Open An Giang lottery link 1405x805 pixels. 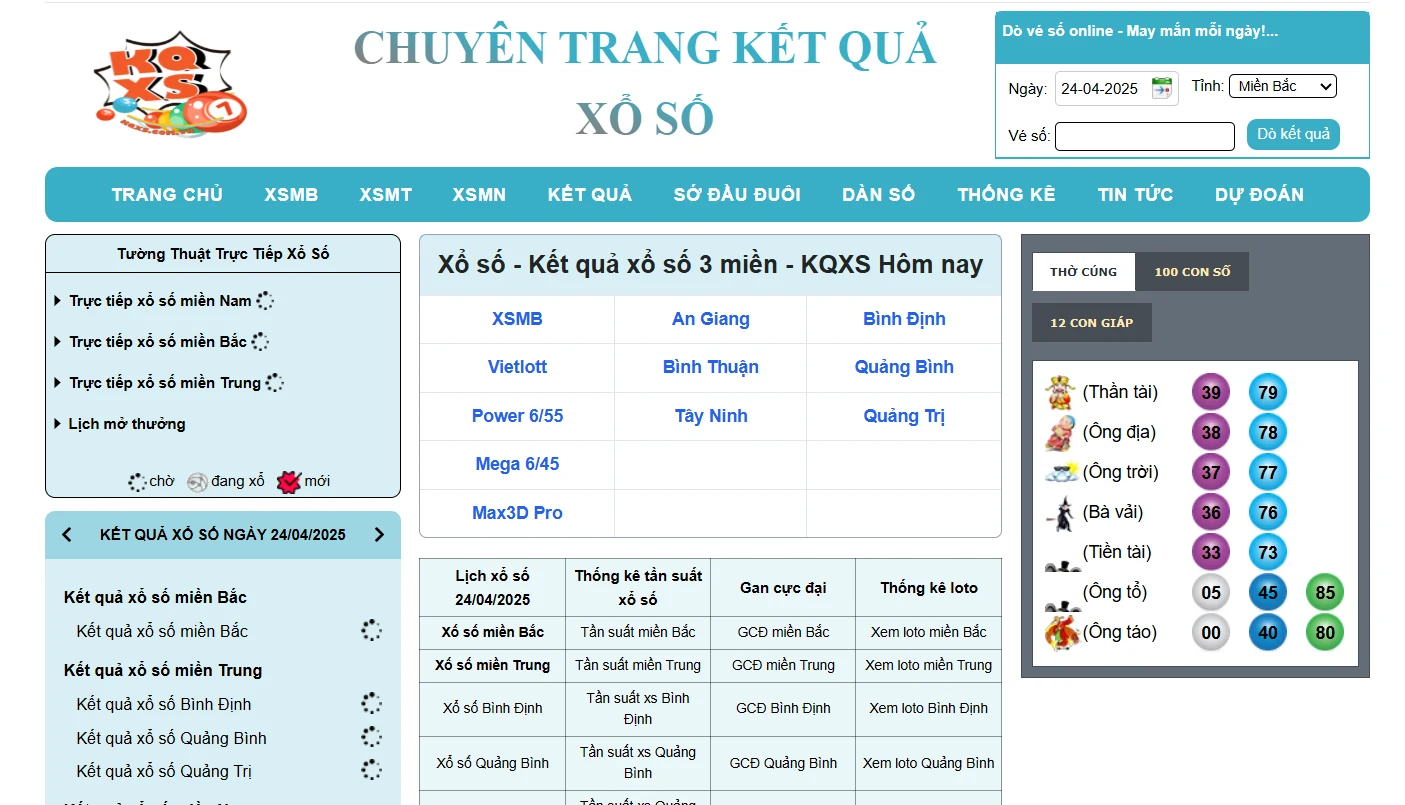click(711, 319)
